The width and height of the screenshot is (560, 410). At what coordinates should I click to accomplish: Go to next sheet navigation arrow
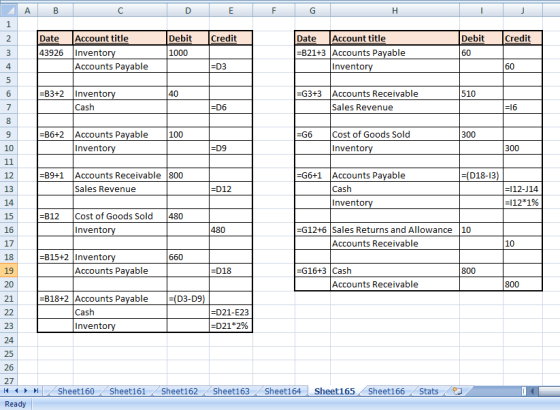coord(26,391)
